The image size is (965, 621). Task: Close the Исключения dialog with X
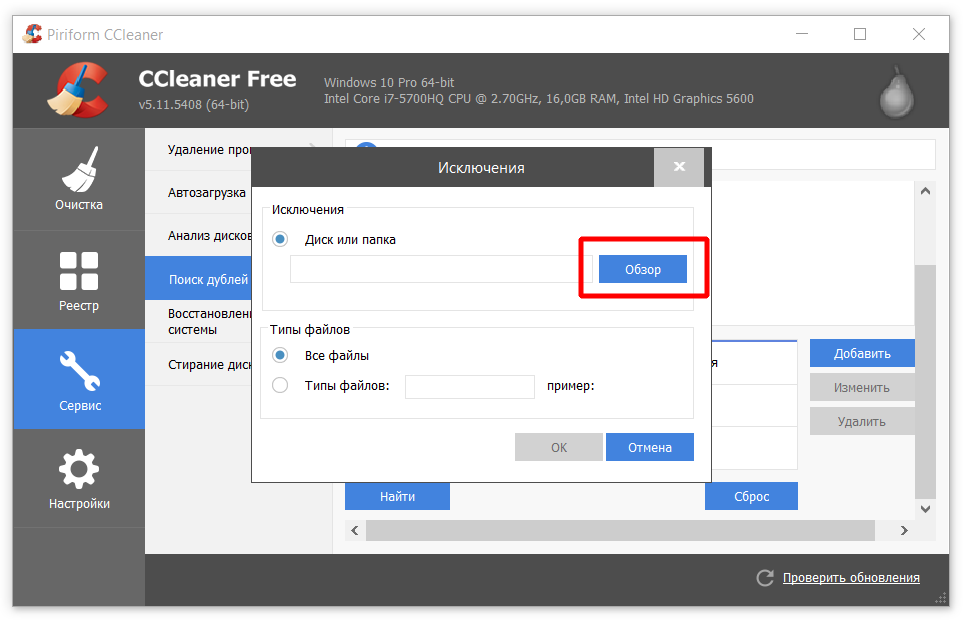tap(679, 167)
